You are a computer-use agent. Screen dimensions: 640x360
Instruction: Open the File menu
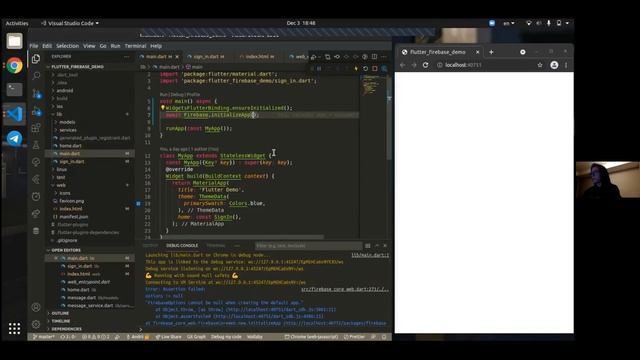[x=34, y=46]
